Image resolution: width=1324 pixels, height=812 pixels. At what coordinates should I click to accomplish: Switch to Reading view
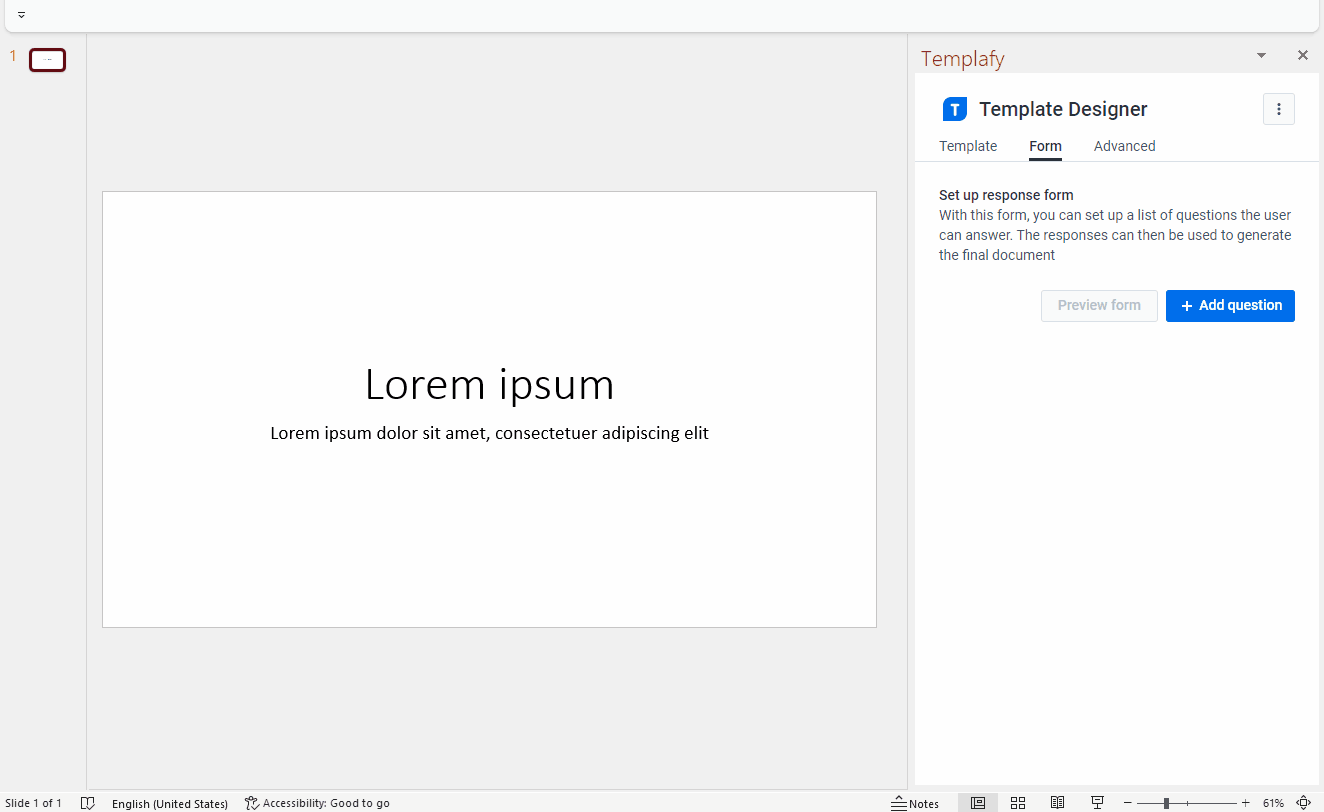coord(1057,802)
